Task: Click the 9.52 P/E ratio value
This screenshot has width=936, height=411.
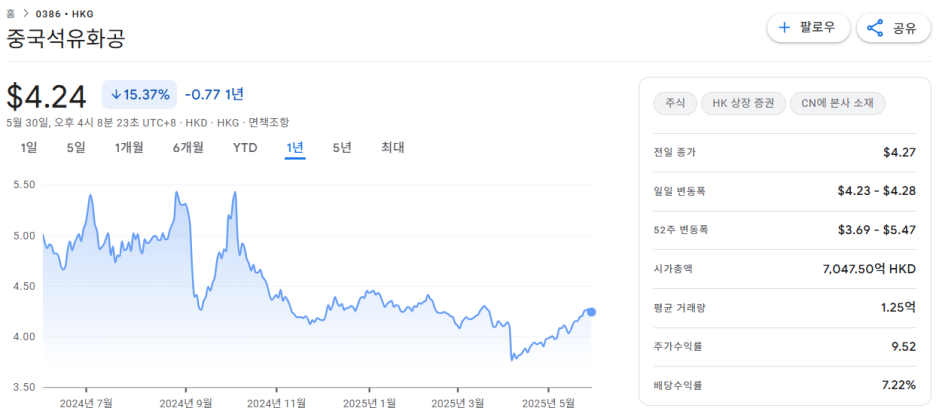Action: click(x=904, y=347)
